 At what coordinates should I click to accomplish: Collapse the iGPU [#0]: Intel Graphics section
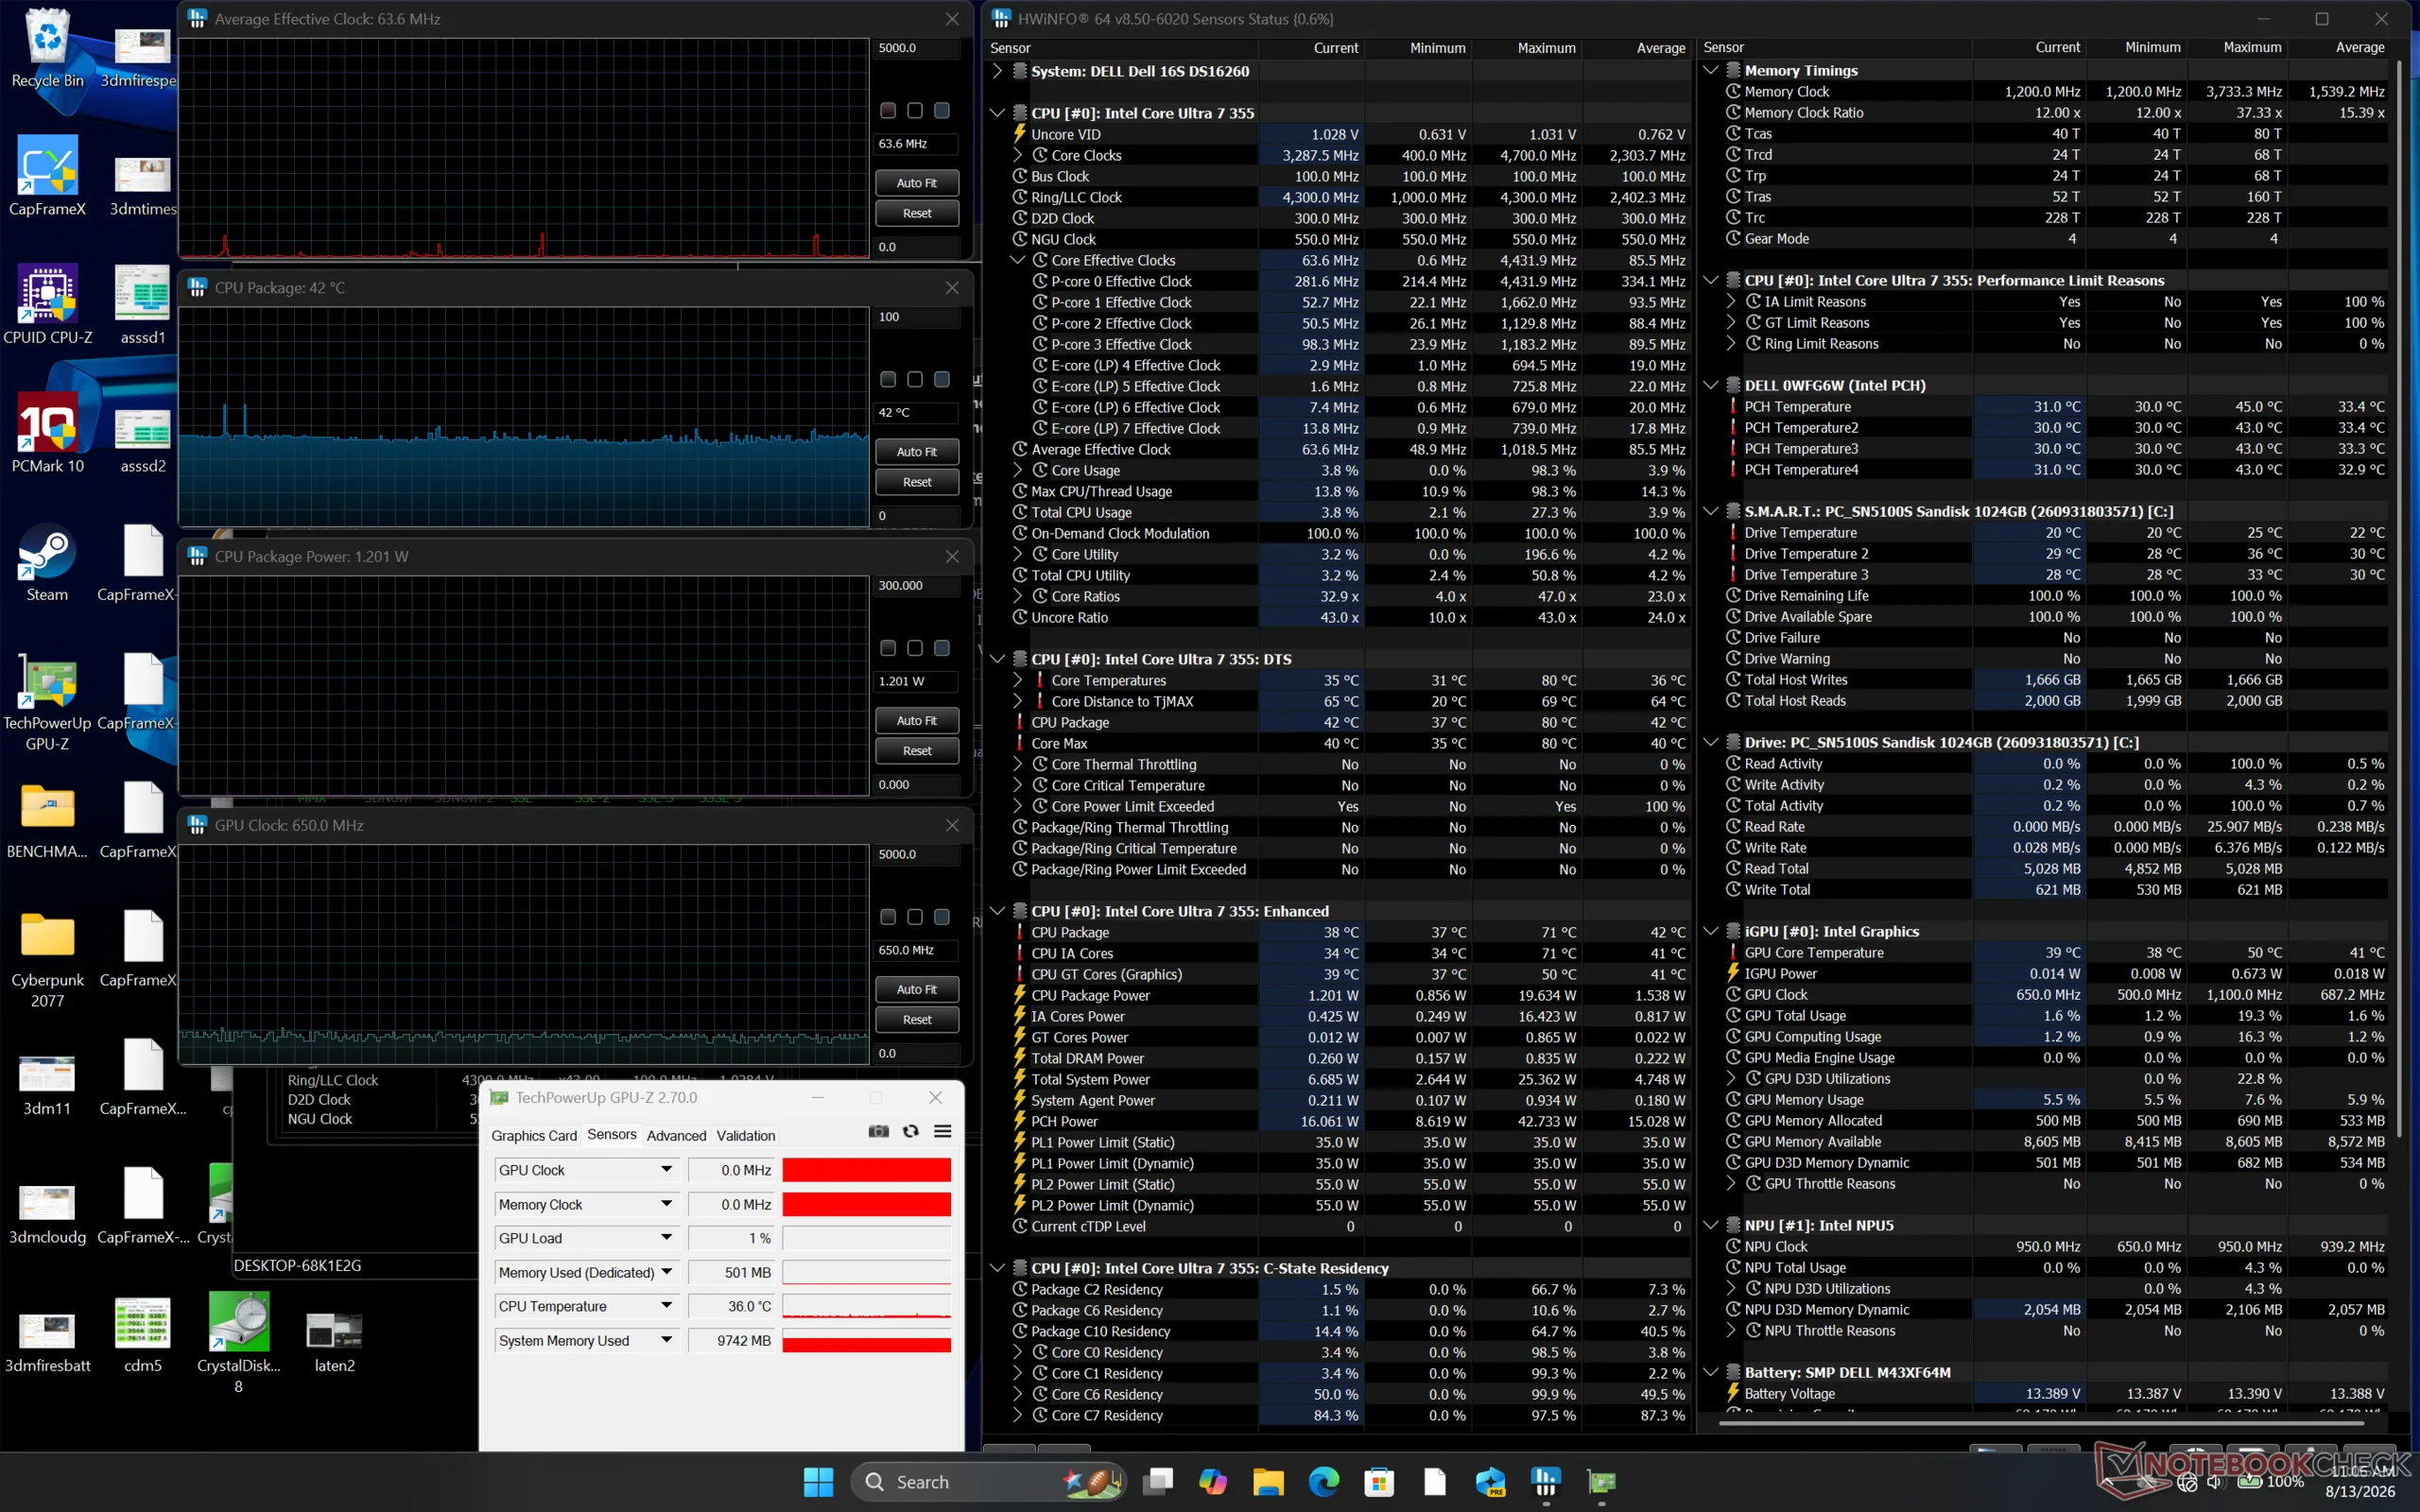coord(1710,931)
